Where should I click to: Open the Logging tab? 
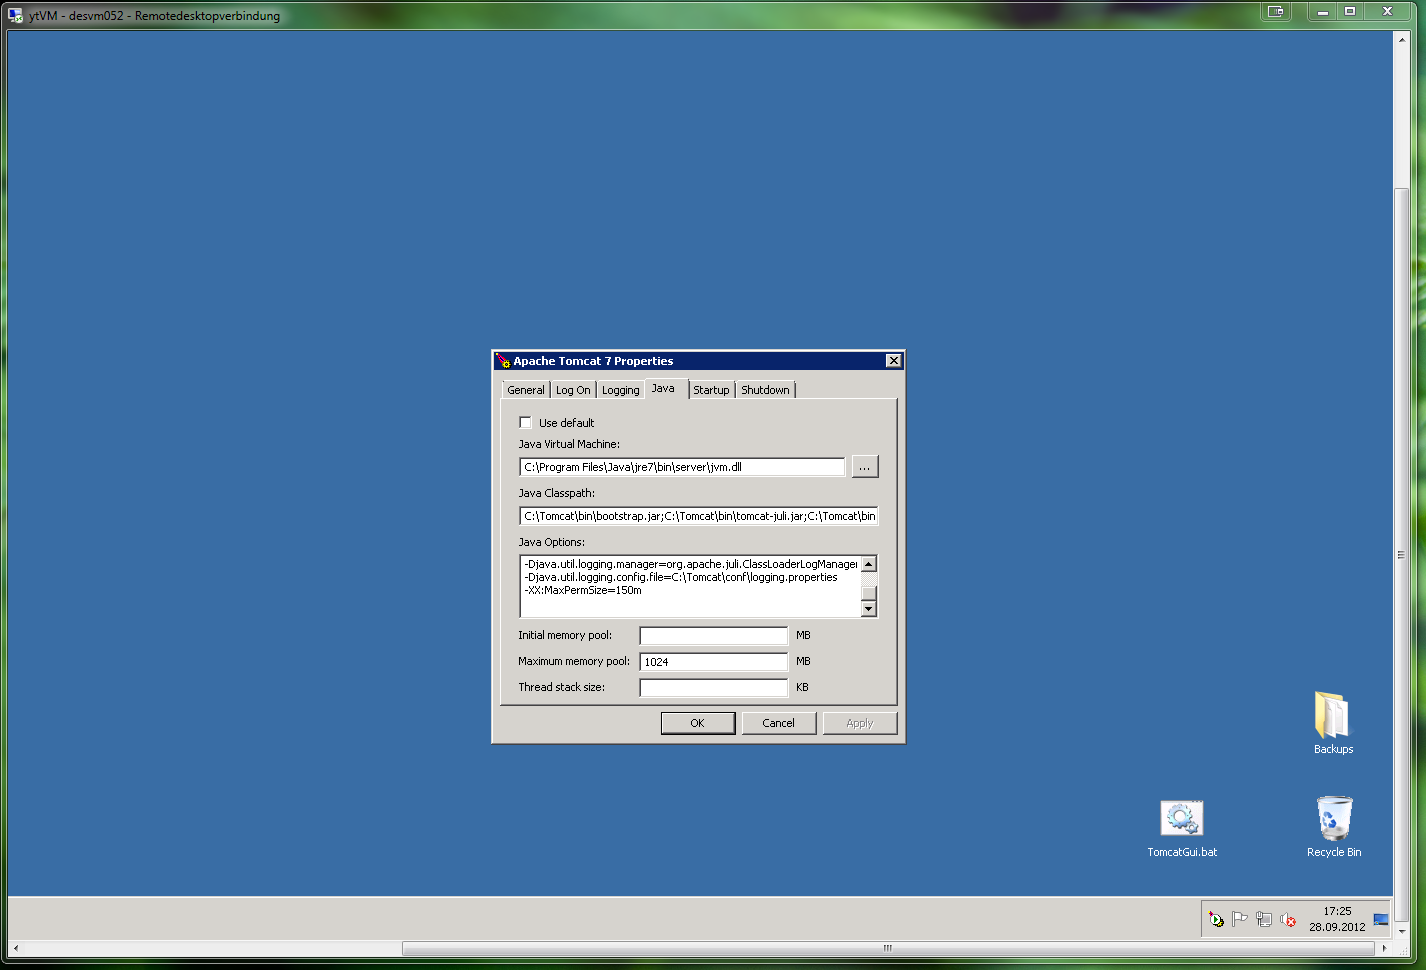620,390
